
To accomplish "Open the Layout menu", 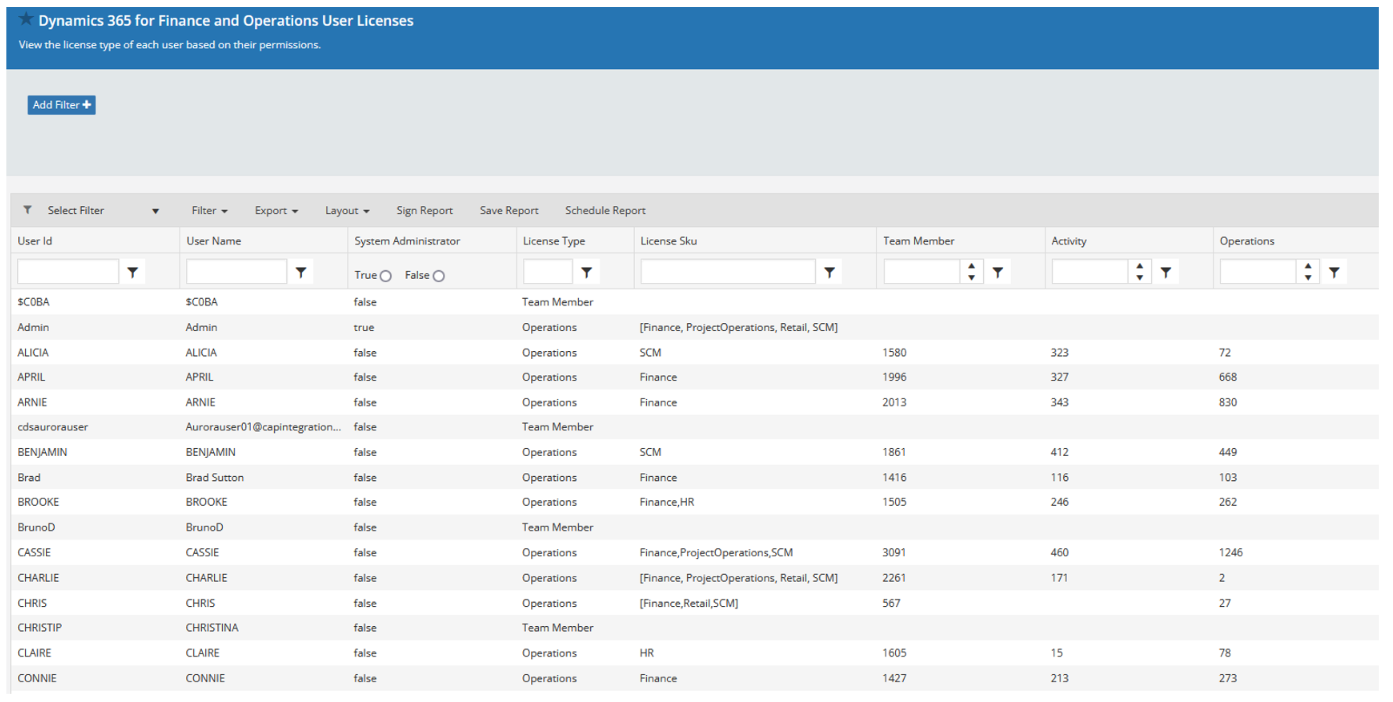I will tap(347, 211).
